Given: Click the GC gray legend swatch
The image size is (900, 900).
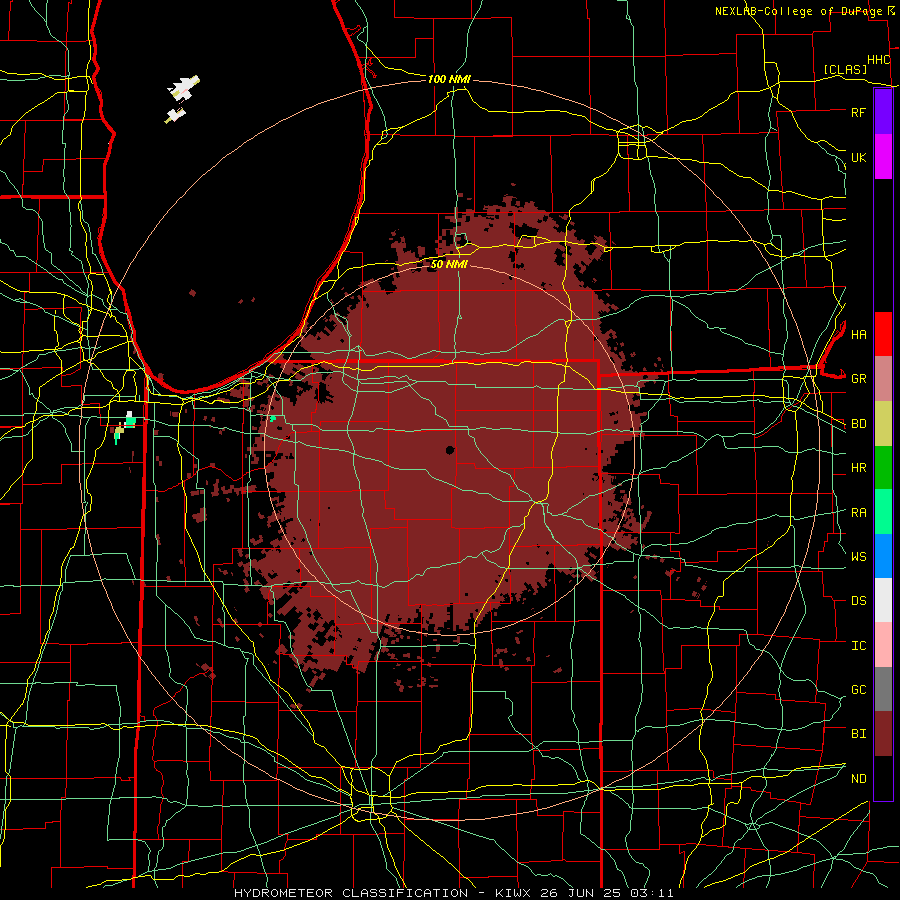Looking at the screenshot, I should pyautogui.click(x=883, y=689).
